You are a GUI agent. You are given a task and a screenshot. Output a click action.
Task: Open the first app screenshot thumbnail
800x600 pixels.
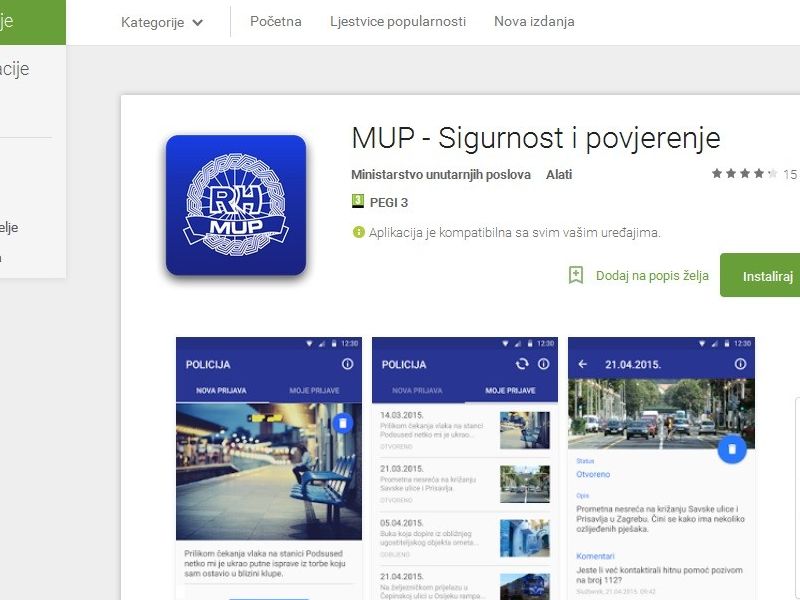[269, 468]
